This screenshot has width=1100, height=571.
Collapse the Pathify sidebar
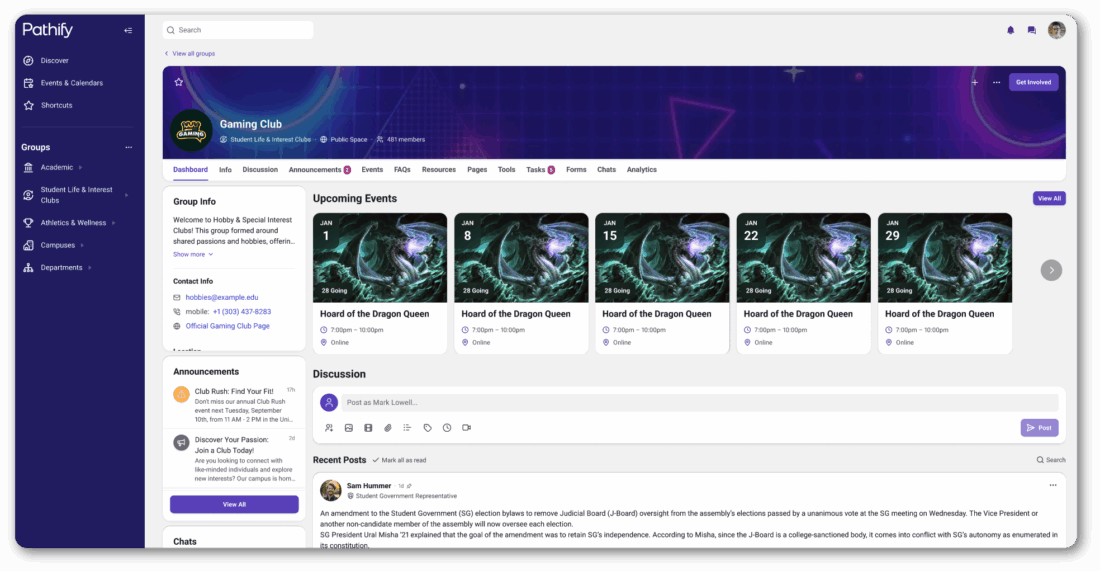pyautogui.click(x=128, y=31)
